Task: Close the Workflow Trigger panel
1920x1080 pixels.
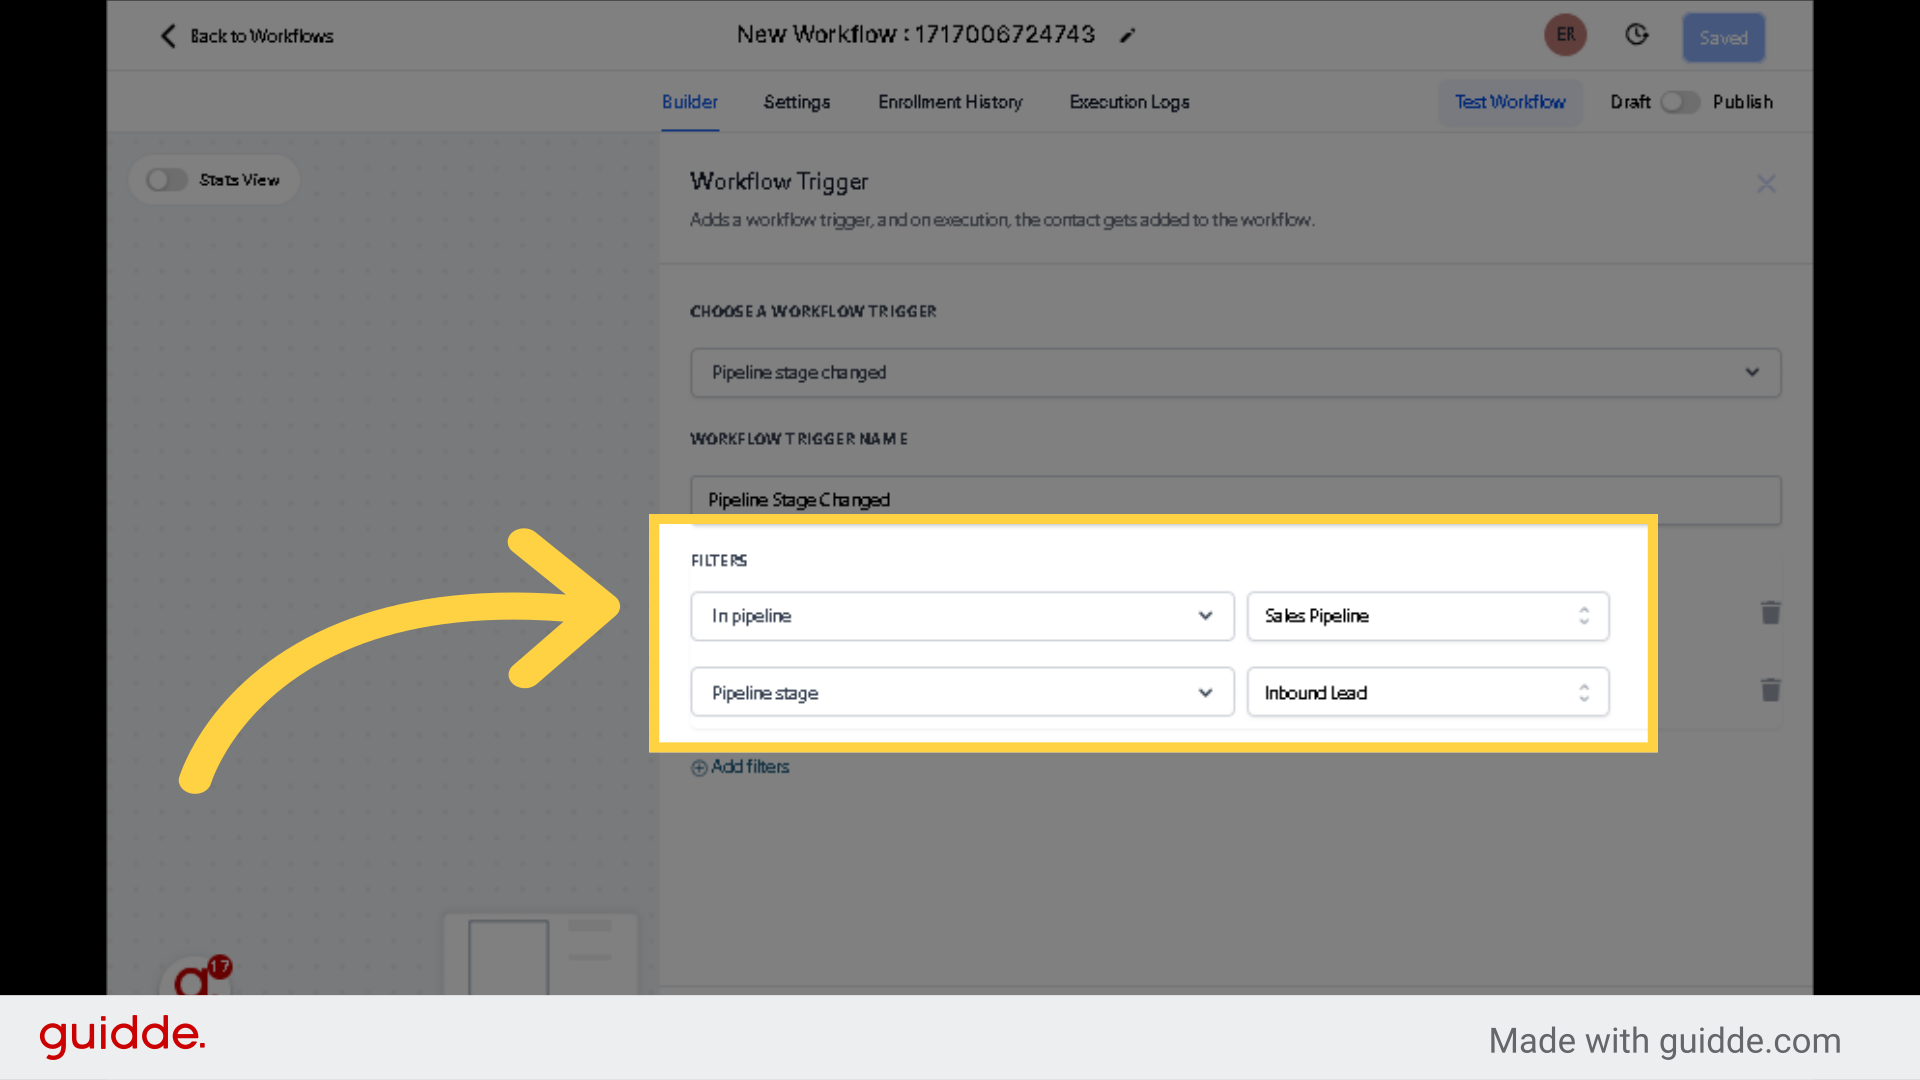Action: click(1766, 184)
